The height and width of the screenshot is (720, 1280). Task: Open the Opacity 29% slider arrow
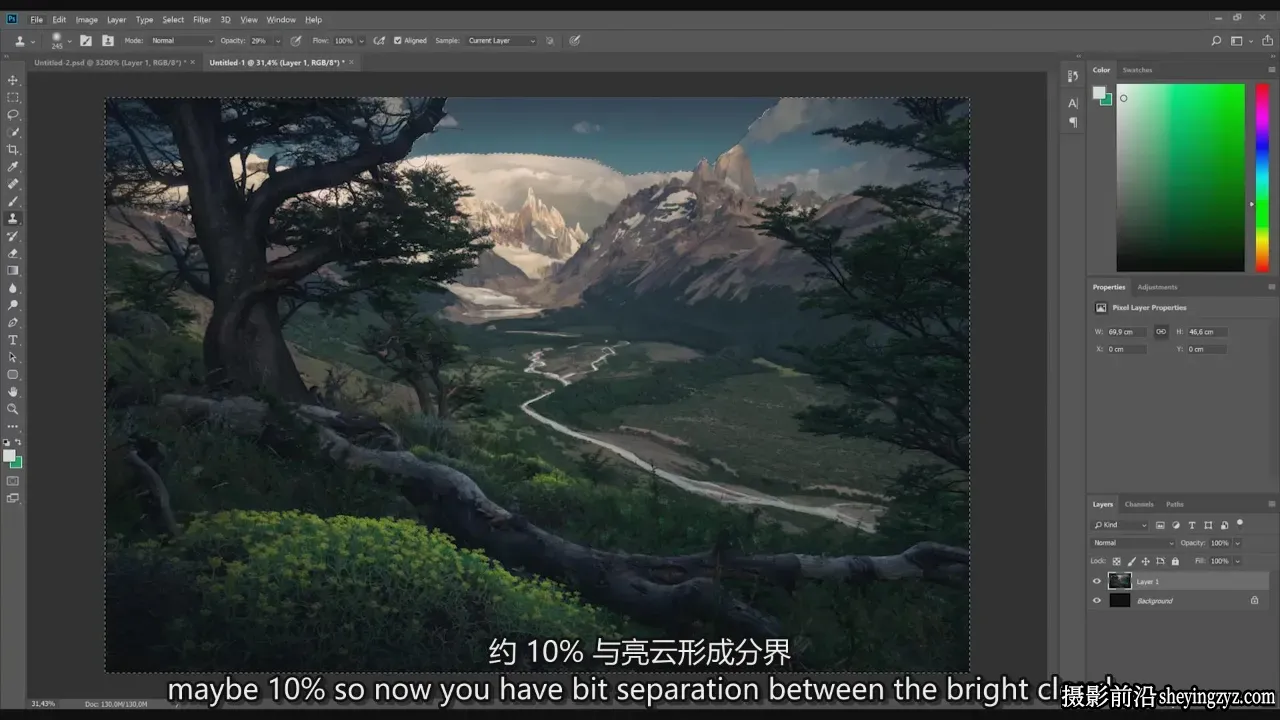[x=277, y=41]
